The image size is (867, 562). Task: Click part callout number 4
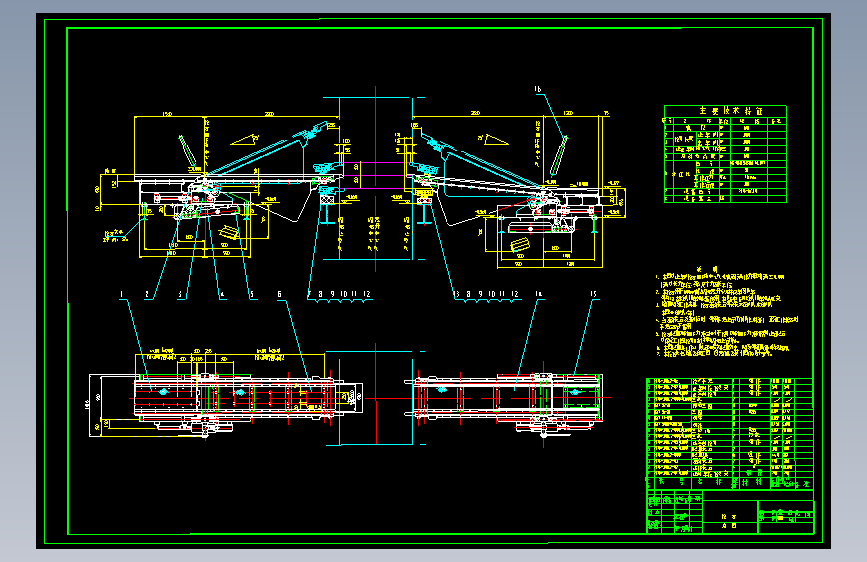222,294
